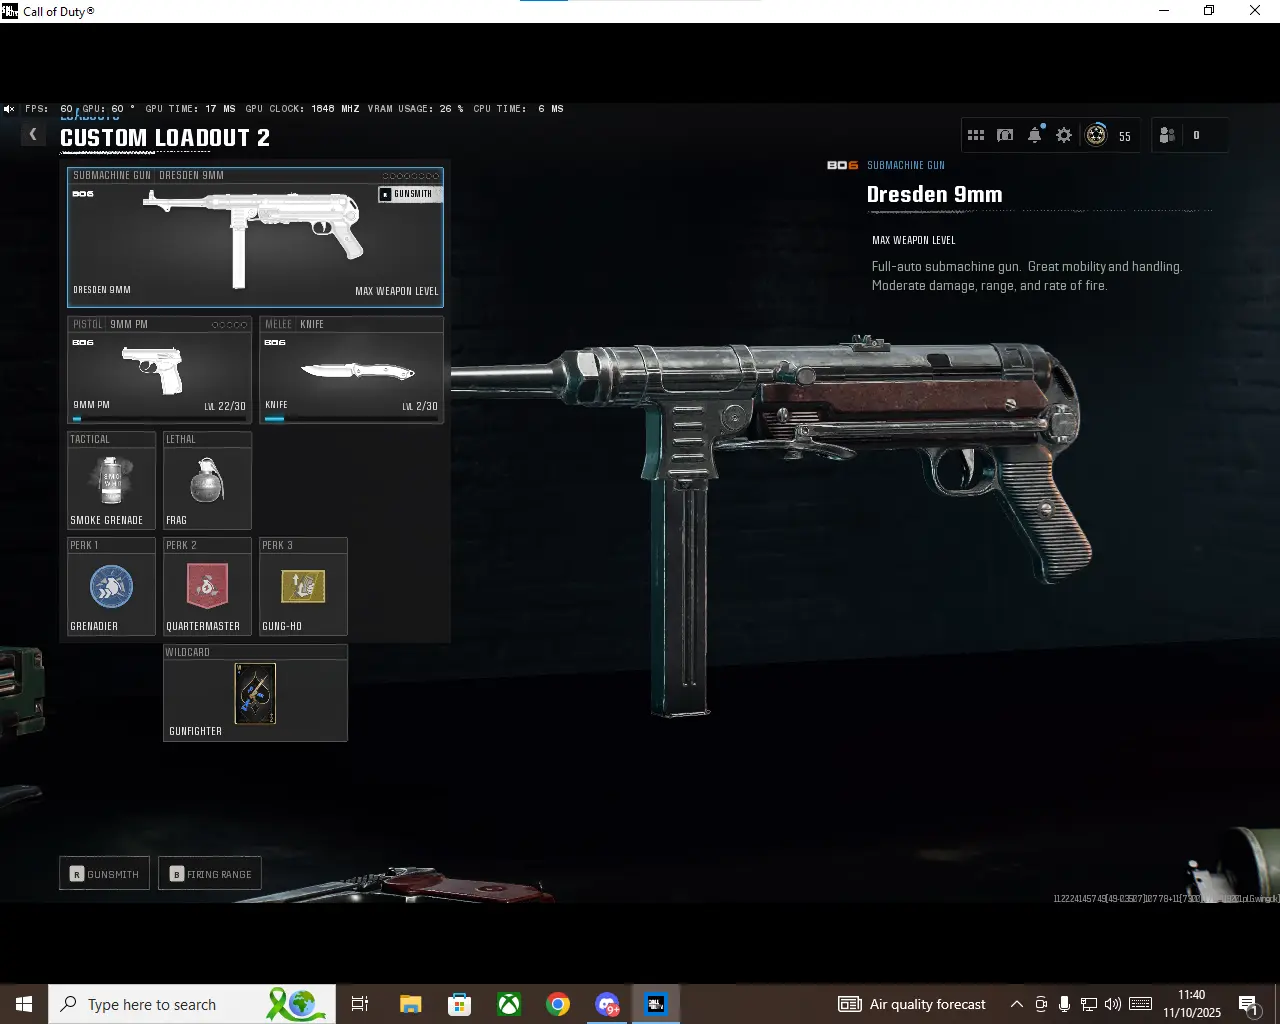Click the "LVL 22/30" pistol level text
This screenshot has width=1280, height=1024.
[x=225, y=406]
